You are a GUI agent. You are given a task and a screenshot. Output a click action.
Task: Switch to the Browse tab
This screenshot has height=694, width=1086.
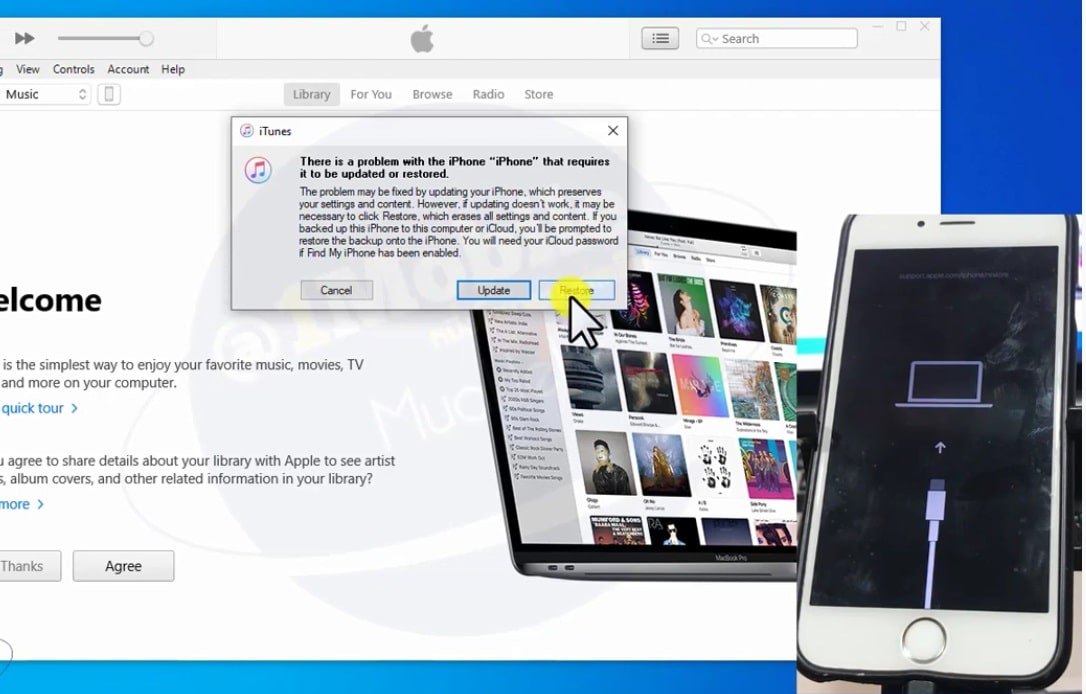432,94
